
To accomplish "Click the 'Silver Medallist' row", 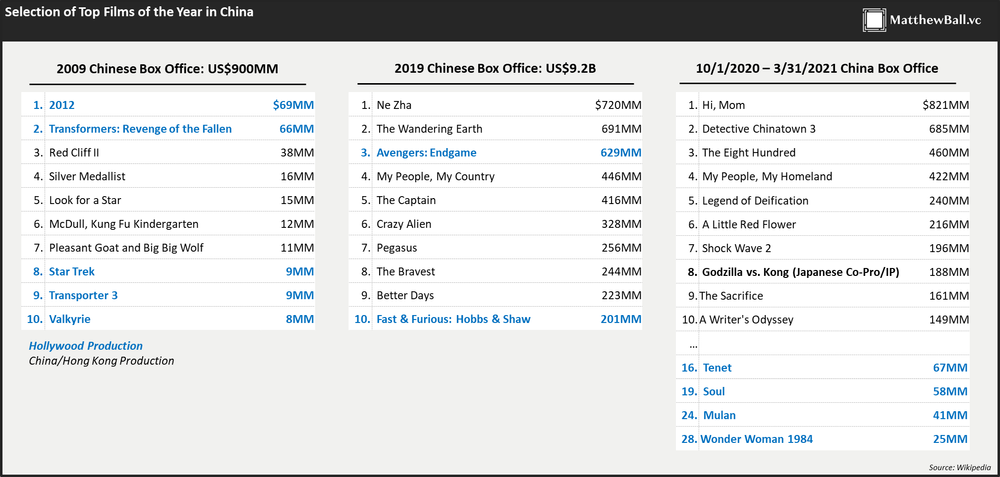I will click(x=168, y=177).
